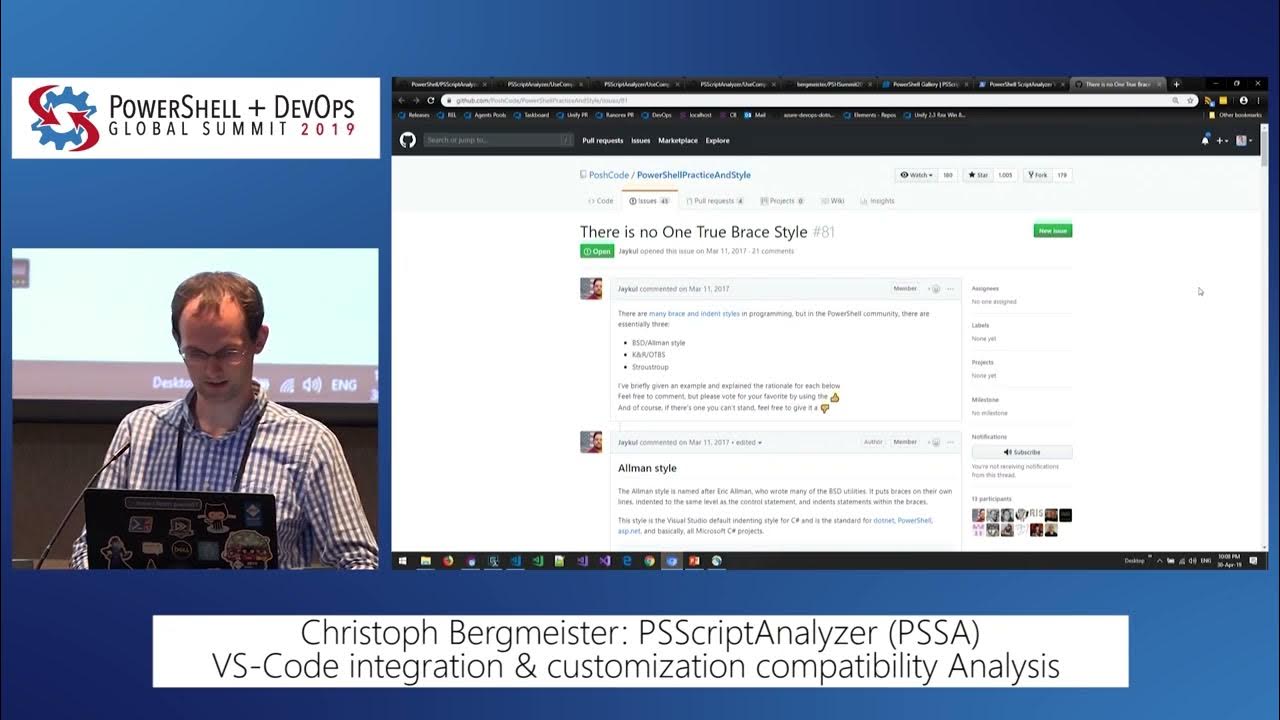1280x720 pixels.
Task: Switch to the Code tab
Action: click(601, 201)
